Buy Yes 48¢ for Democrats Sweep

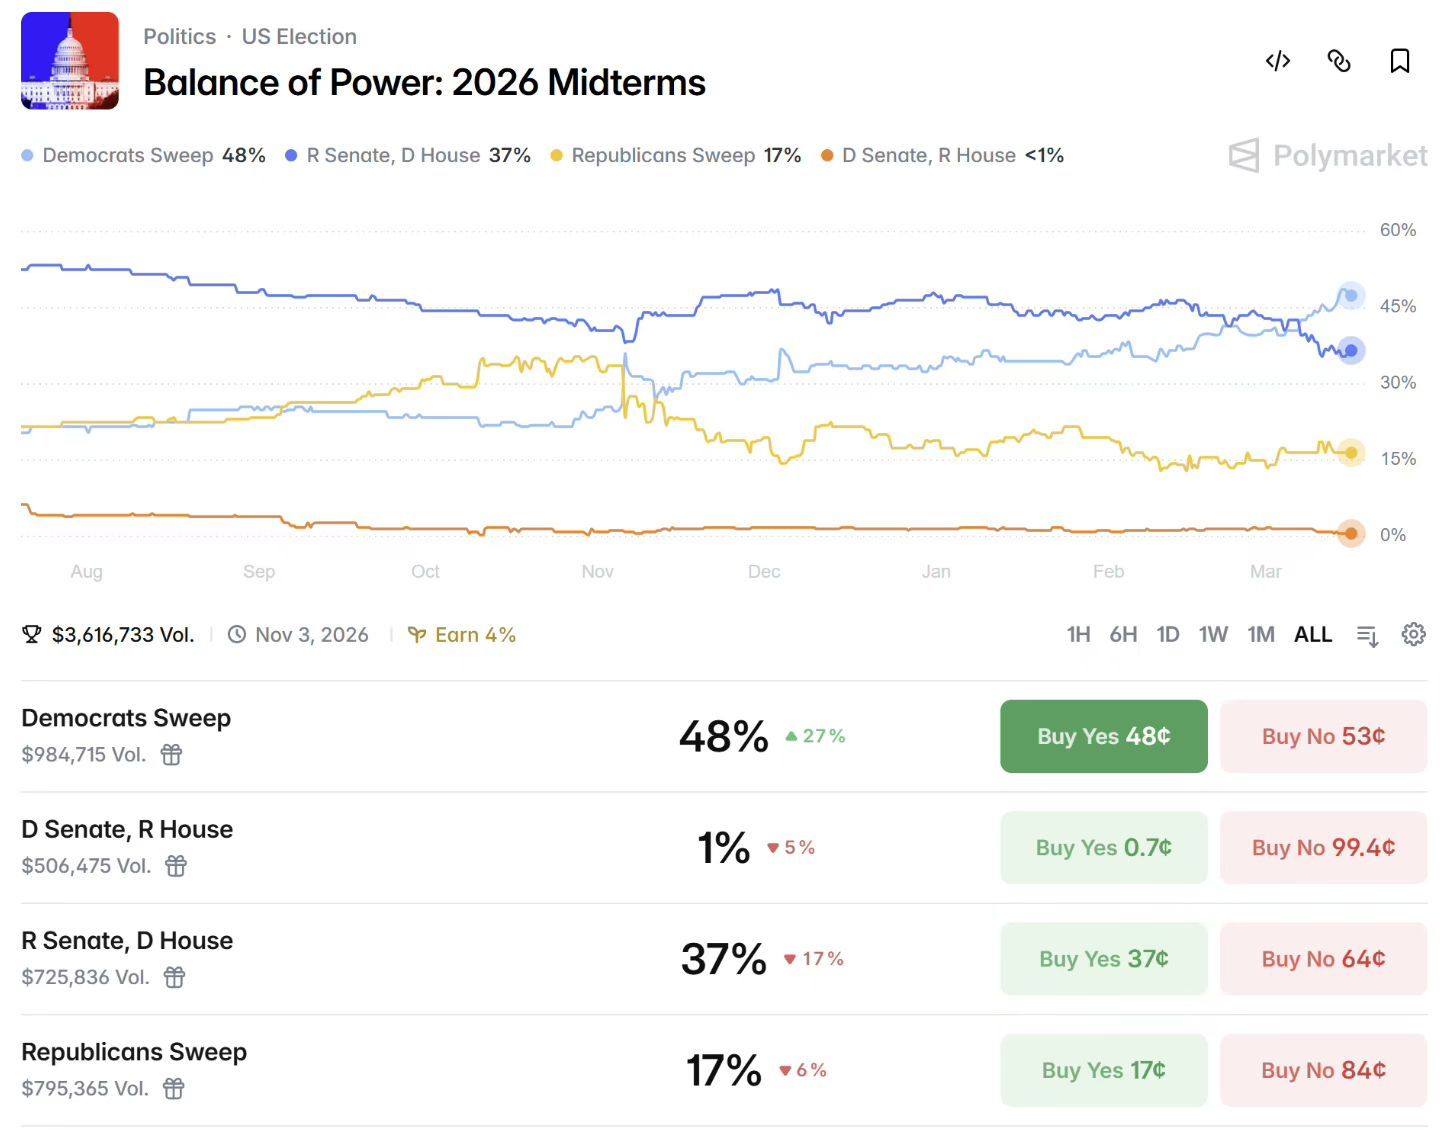click(1103, 736)
